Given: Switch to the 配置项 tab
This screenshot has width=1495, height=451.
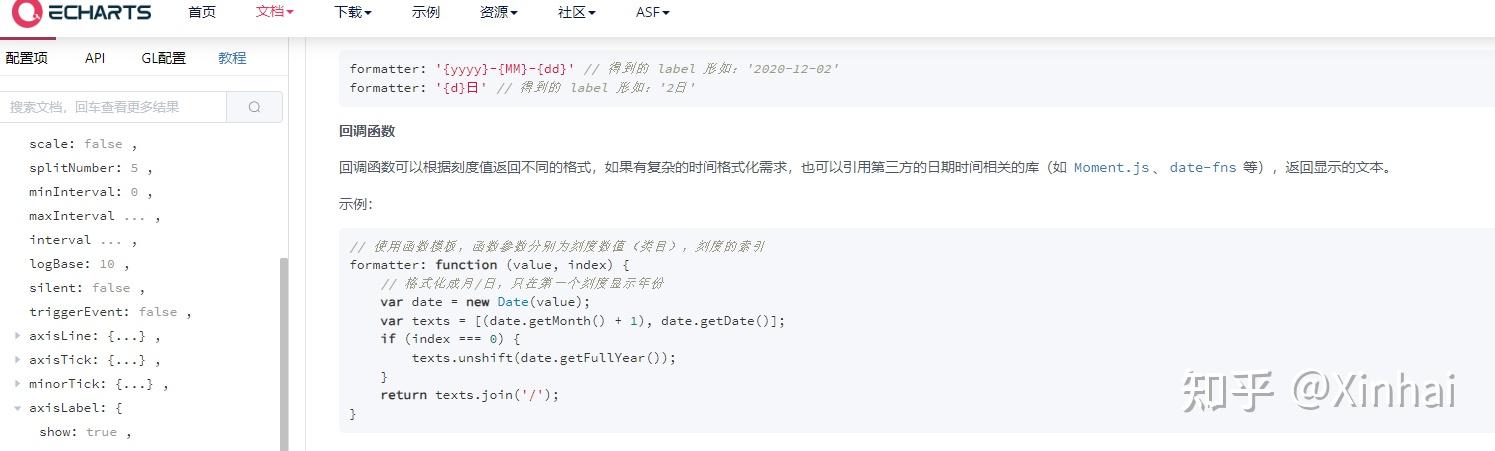Looking at the screenshot, I should pyautogui.click(x=26, y=58).
